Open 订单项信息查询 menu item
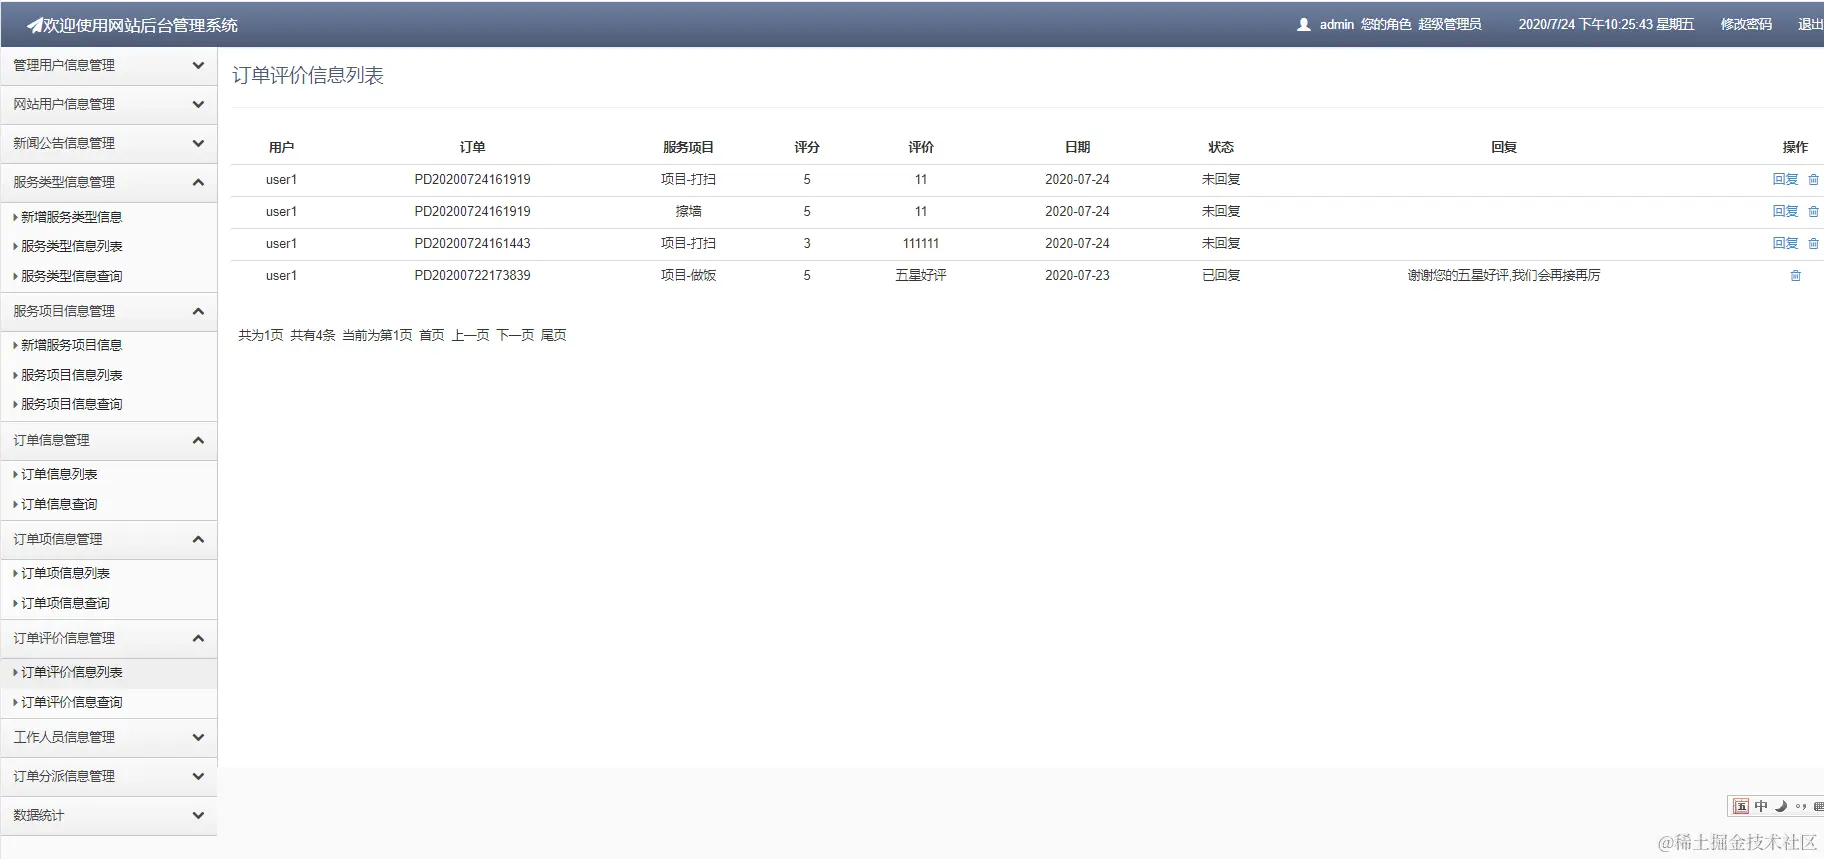 pos(65,603)
